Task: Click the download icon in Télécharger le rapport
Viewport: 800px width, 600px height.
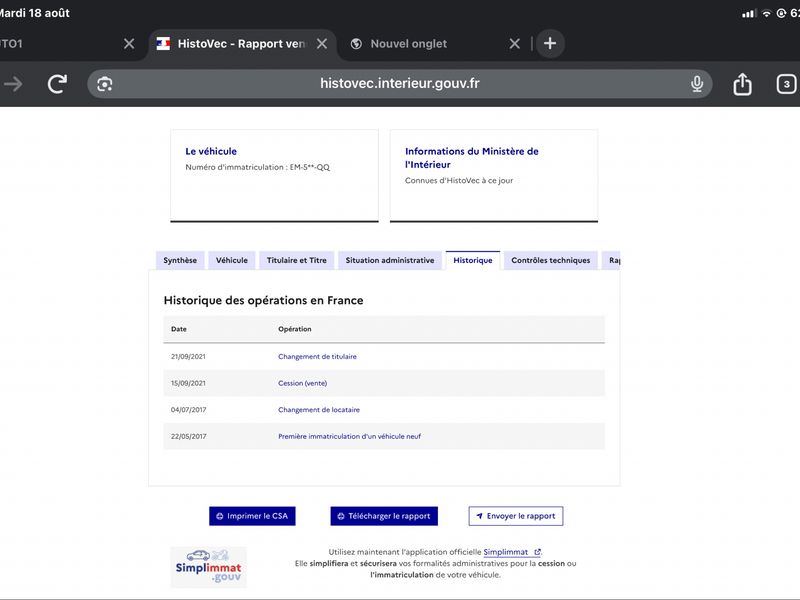Action: (341, 516)
